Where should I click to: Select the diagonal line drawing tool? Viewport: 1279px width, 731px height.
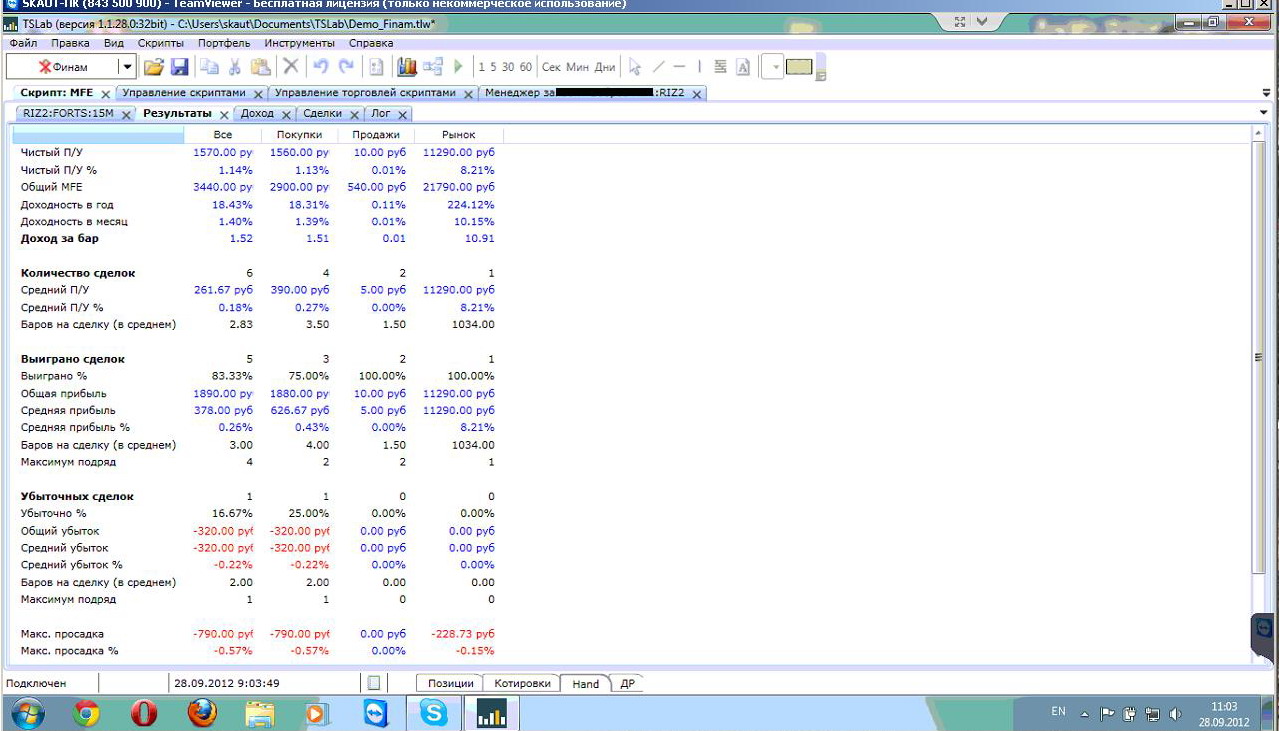tap(658, 67)
